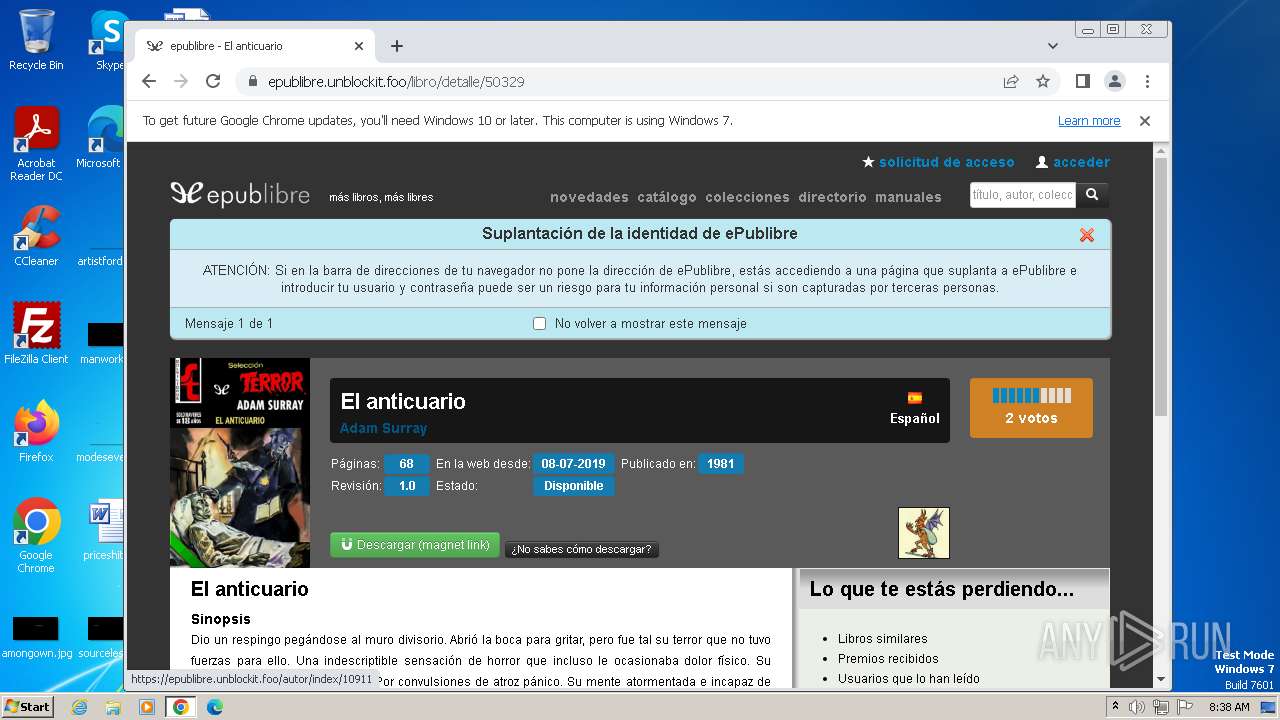Screen dimensions: 1280x720
Task: Click Chrome icon in taskbar
Action: (180, 707)
